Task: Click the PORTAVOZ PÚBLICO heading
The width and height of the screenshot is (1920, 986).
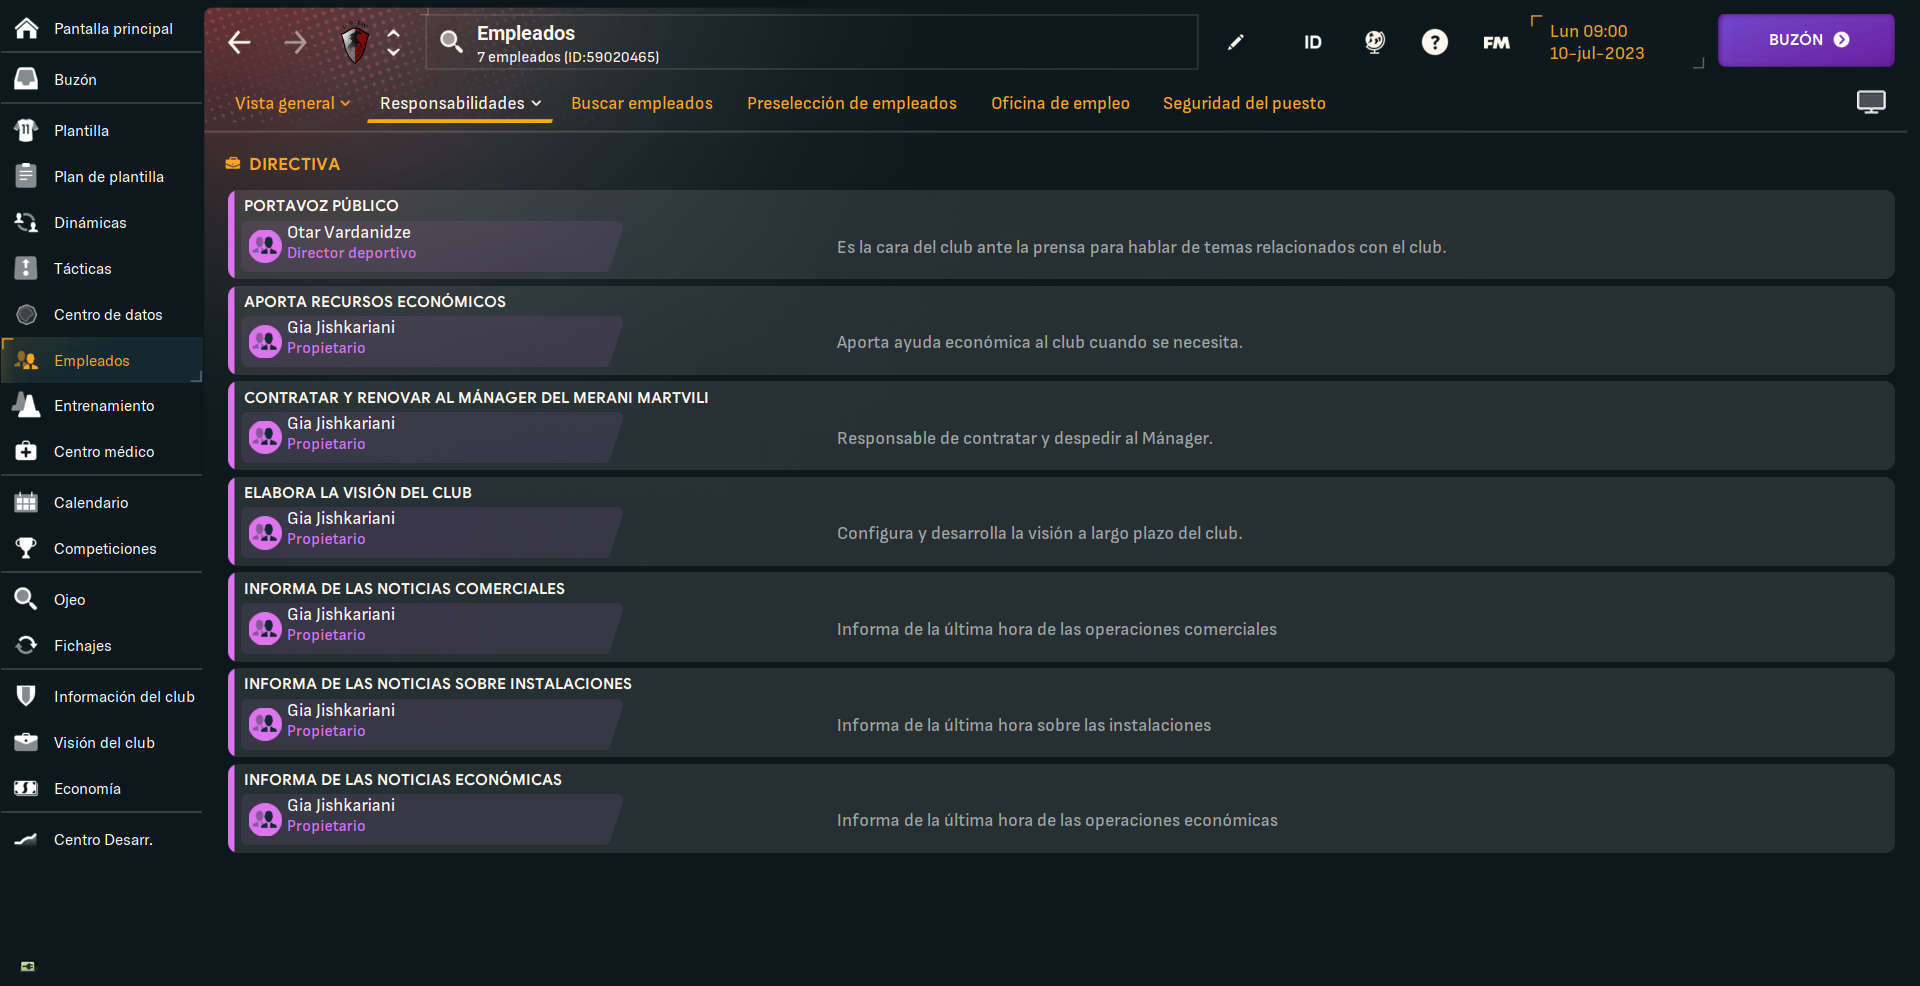Action: [321, 205]
